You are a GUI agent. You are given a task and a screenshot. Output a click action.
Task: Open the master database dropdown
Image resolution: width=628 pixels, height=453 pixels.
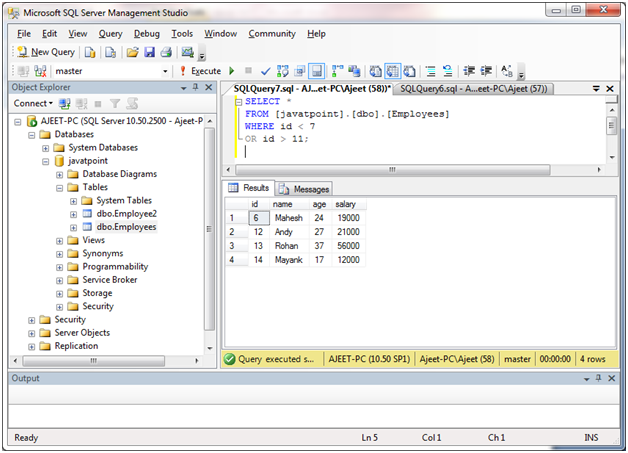click(165, 71)
